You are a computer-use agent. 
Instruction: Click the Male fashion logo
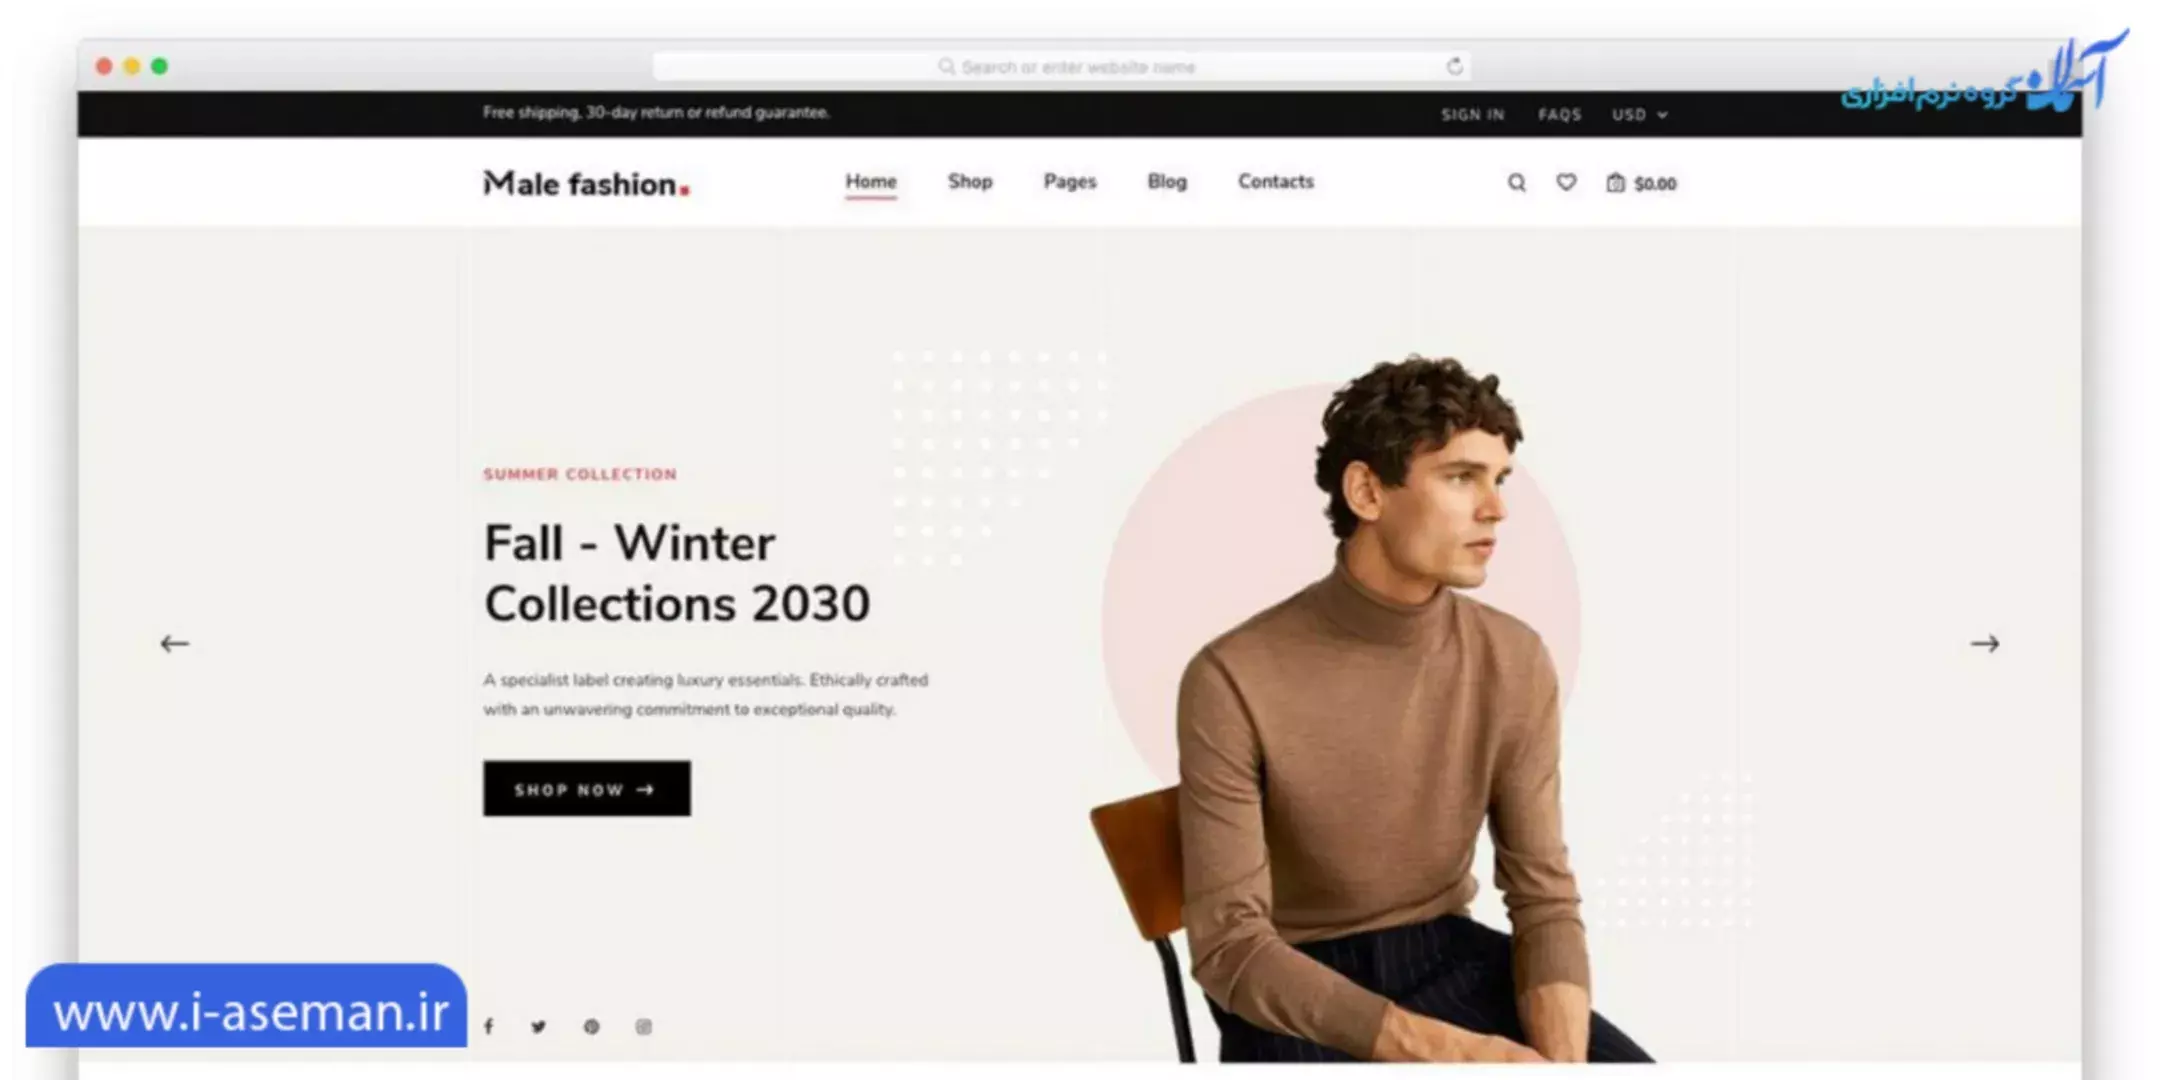click(x=587, y=184)
